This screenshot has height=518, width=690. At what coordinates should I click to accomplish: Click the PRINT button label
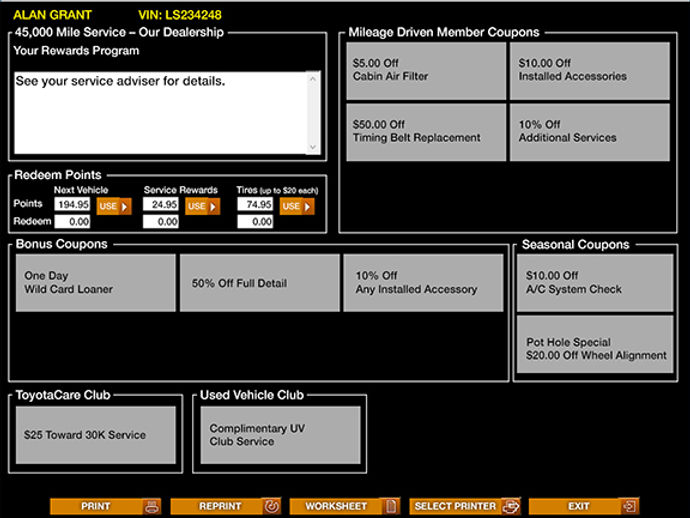95,506
